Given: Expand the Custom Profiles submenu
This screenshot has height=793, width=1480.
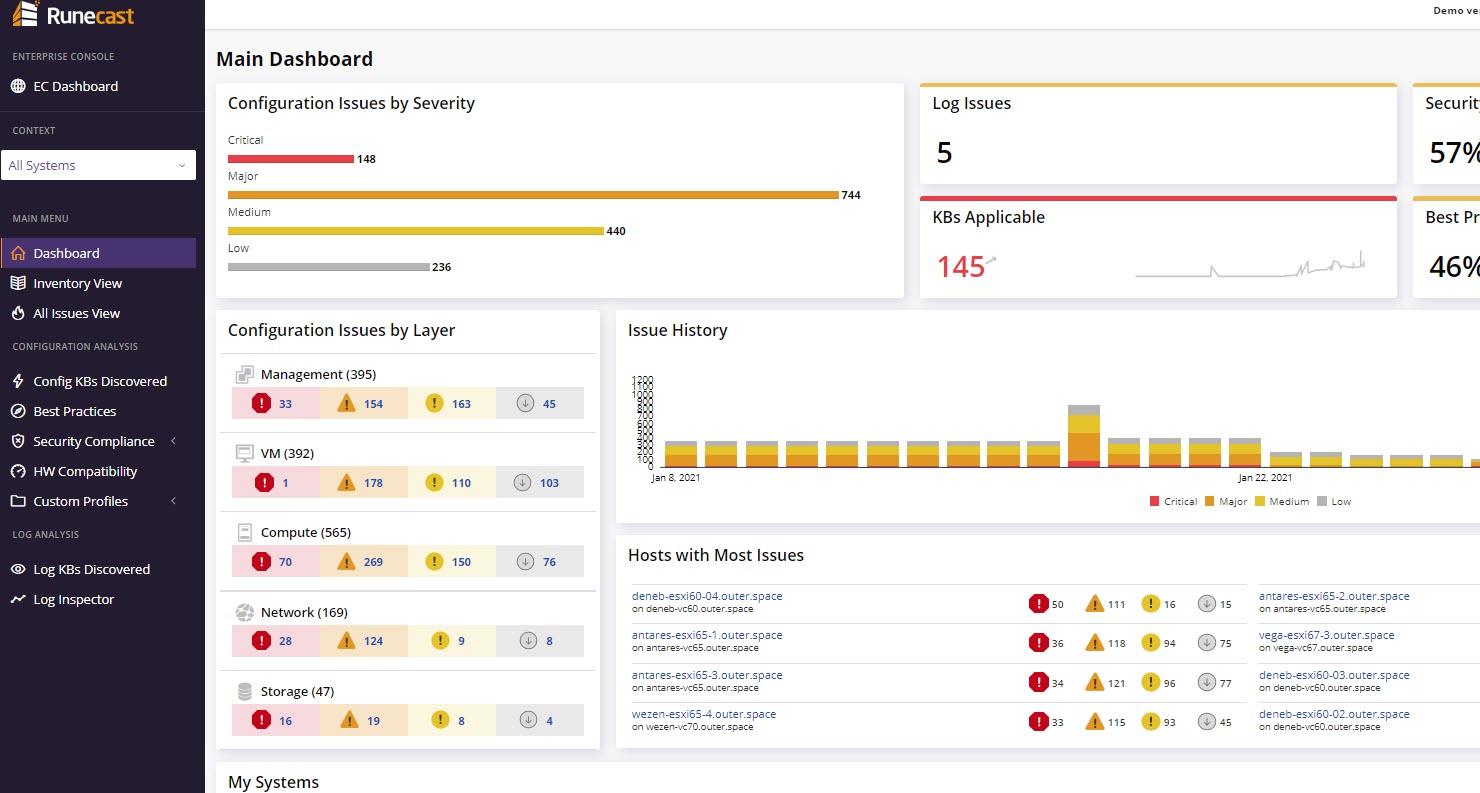Looking at the screenshot, I should point(173,501).
